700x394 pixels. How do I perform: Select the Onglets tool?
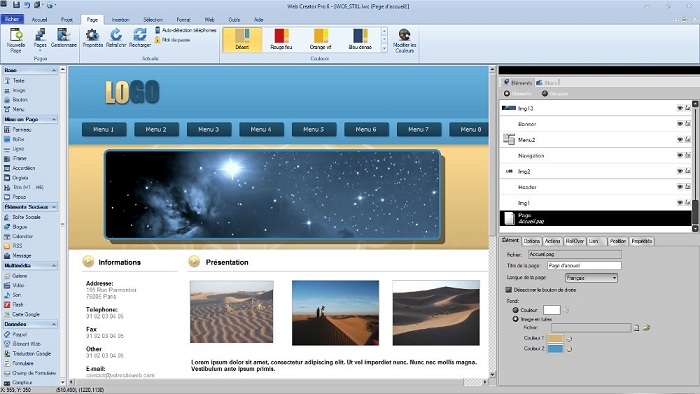tap(17, 178)
